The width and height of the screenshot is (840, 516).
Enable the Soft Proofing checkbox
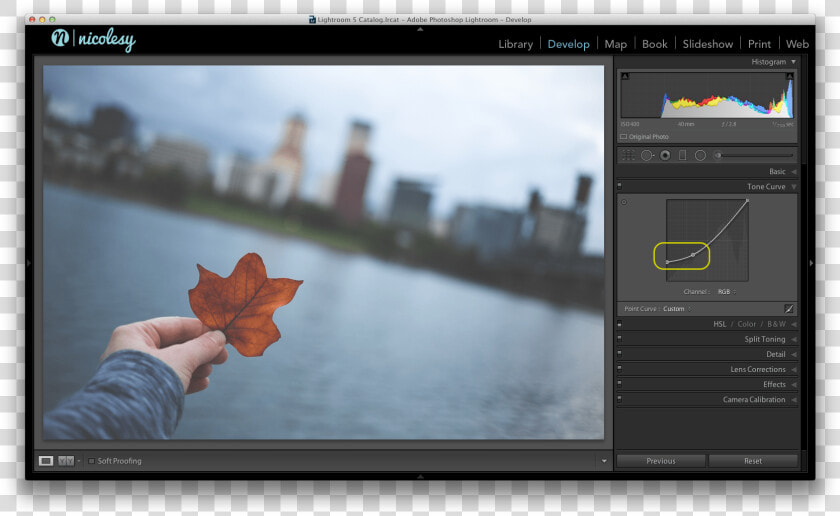tap(91, 461)
